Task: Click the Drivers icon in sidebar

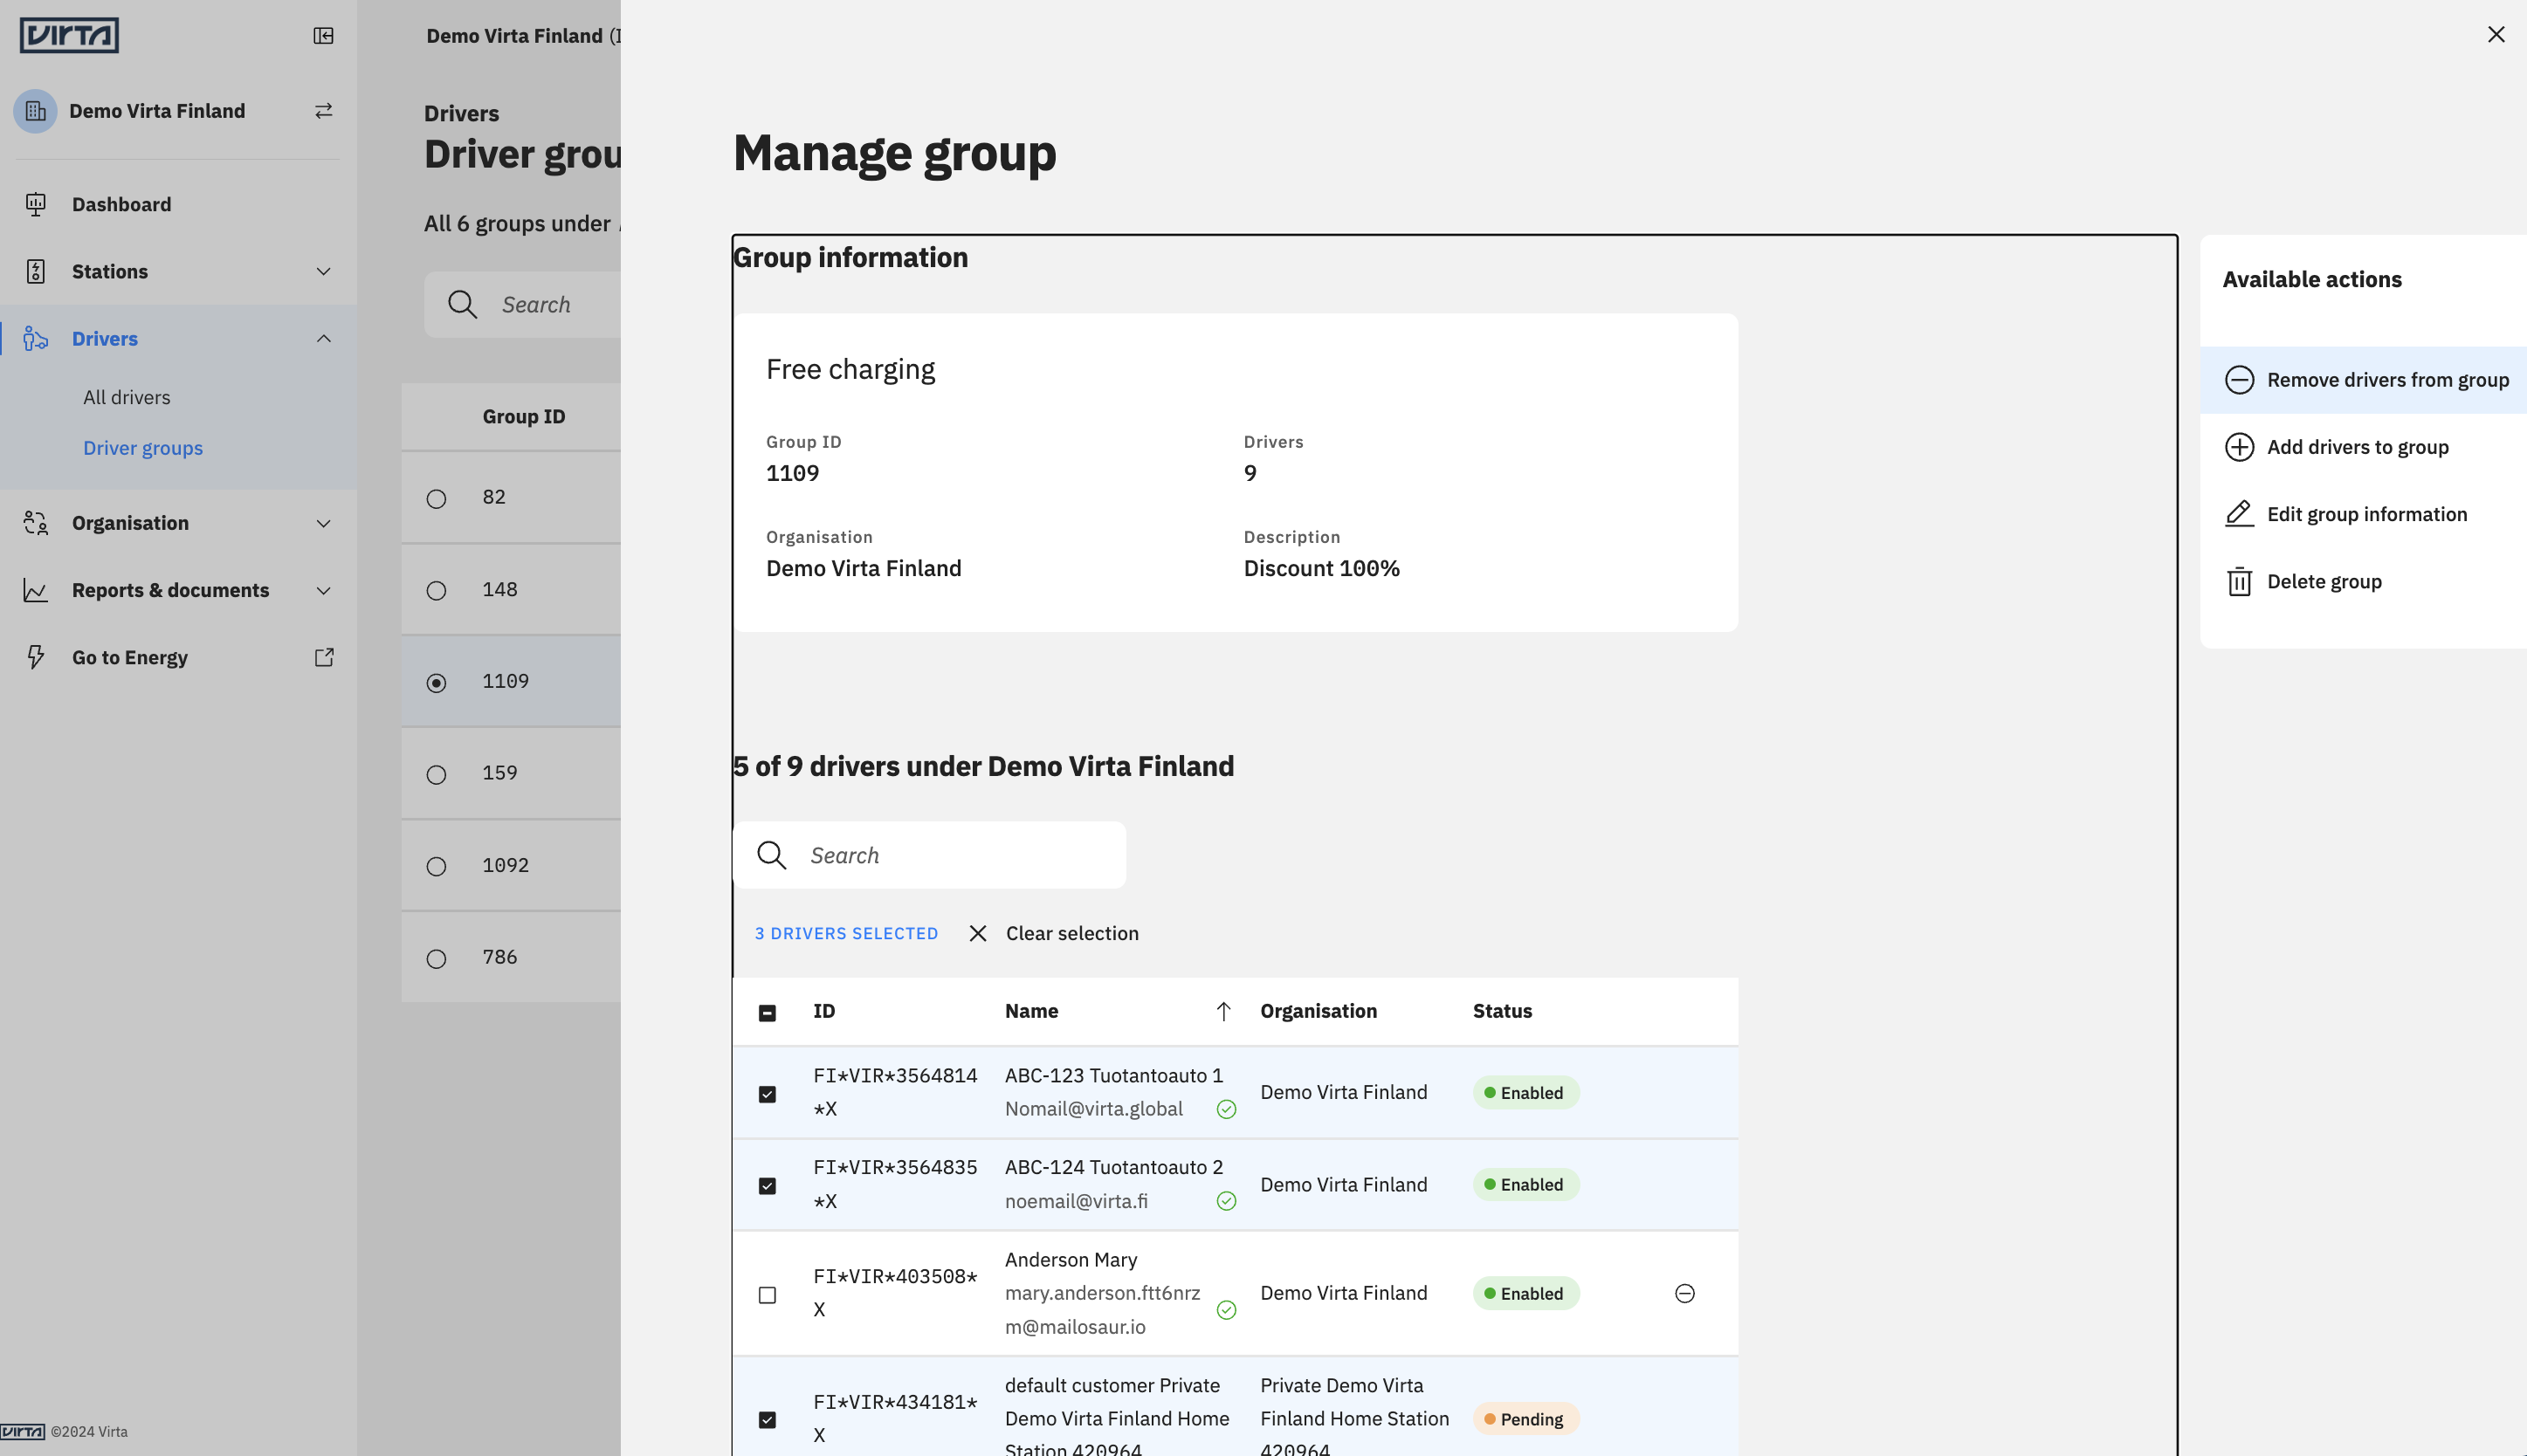Action: point(36,338)
